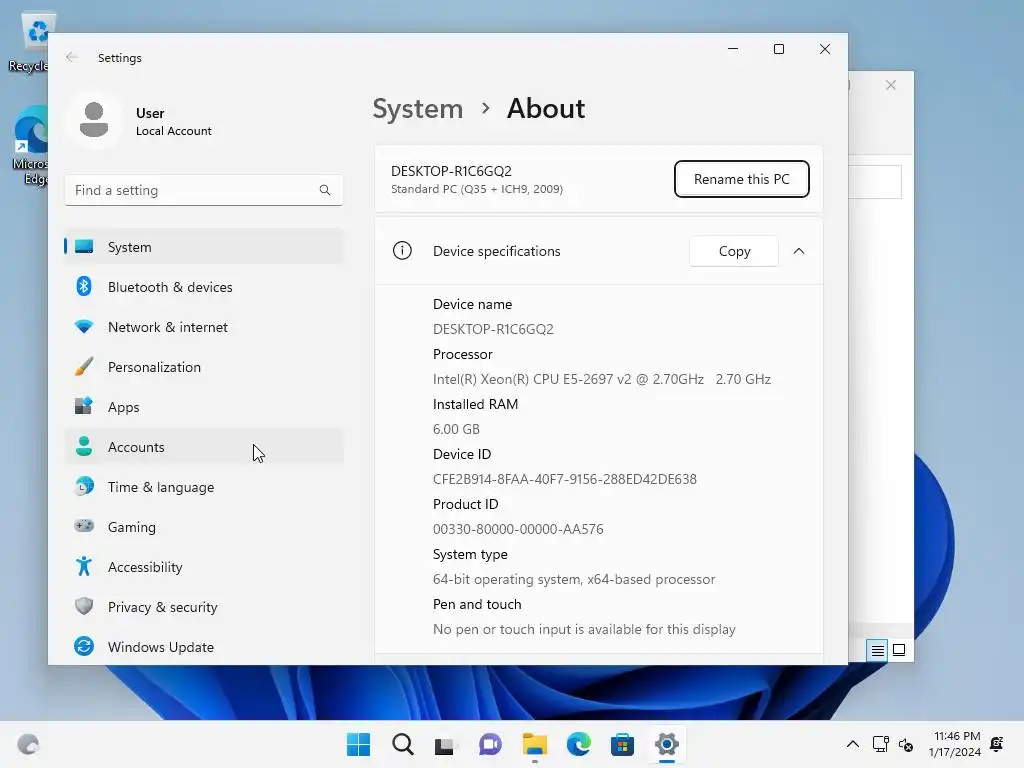
Task: Open taskbar Search
Action: point(403,744)
